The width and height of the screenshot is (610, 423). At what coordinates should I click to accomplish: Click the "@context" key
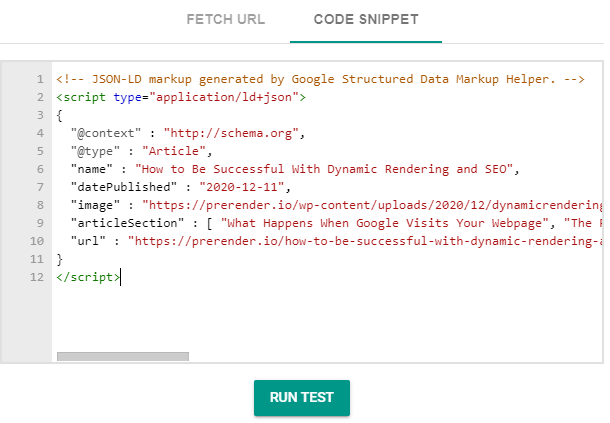pos(106,133)
